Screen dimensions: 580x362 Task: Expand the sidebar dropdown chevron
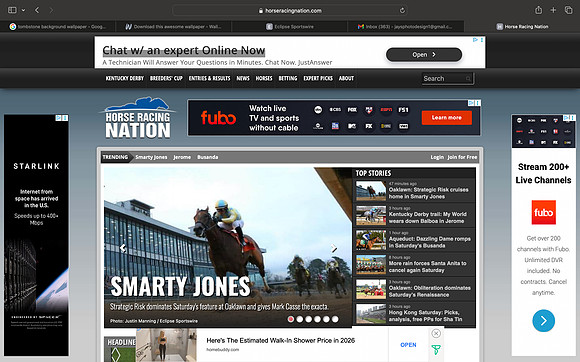pos(23,10)
